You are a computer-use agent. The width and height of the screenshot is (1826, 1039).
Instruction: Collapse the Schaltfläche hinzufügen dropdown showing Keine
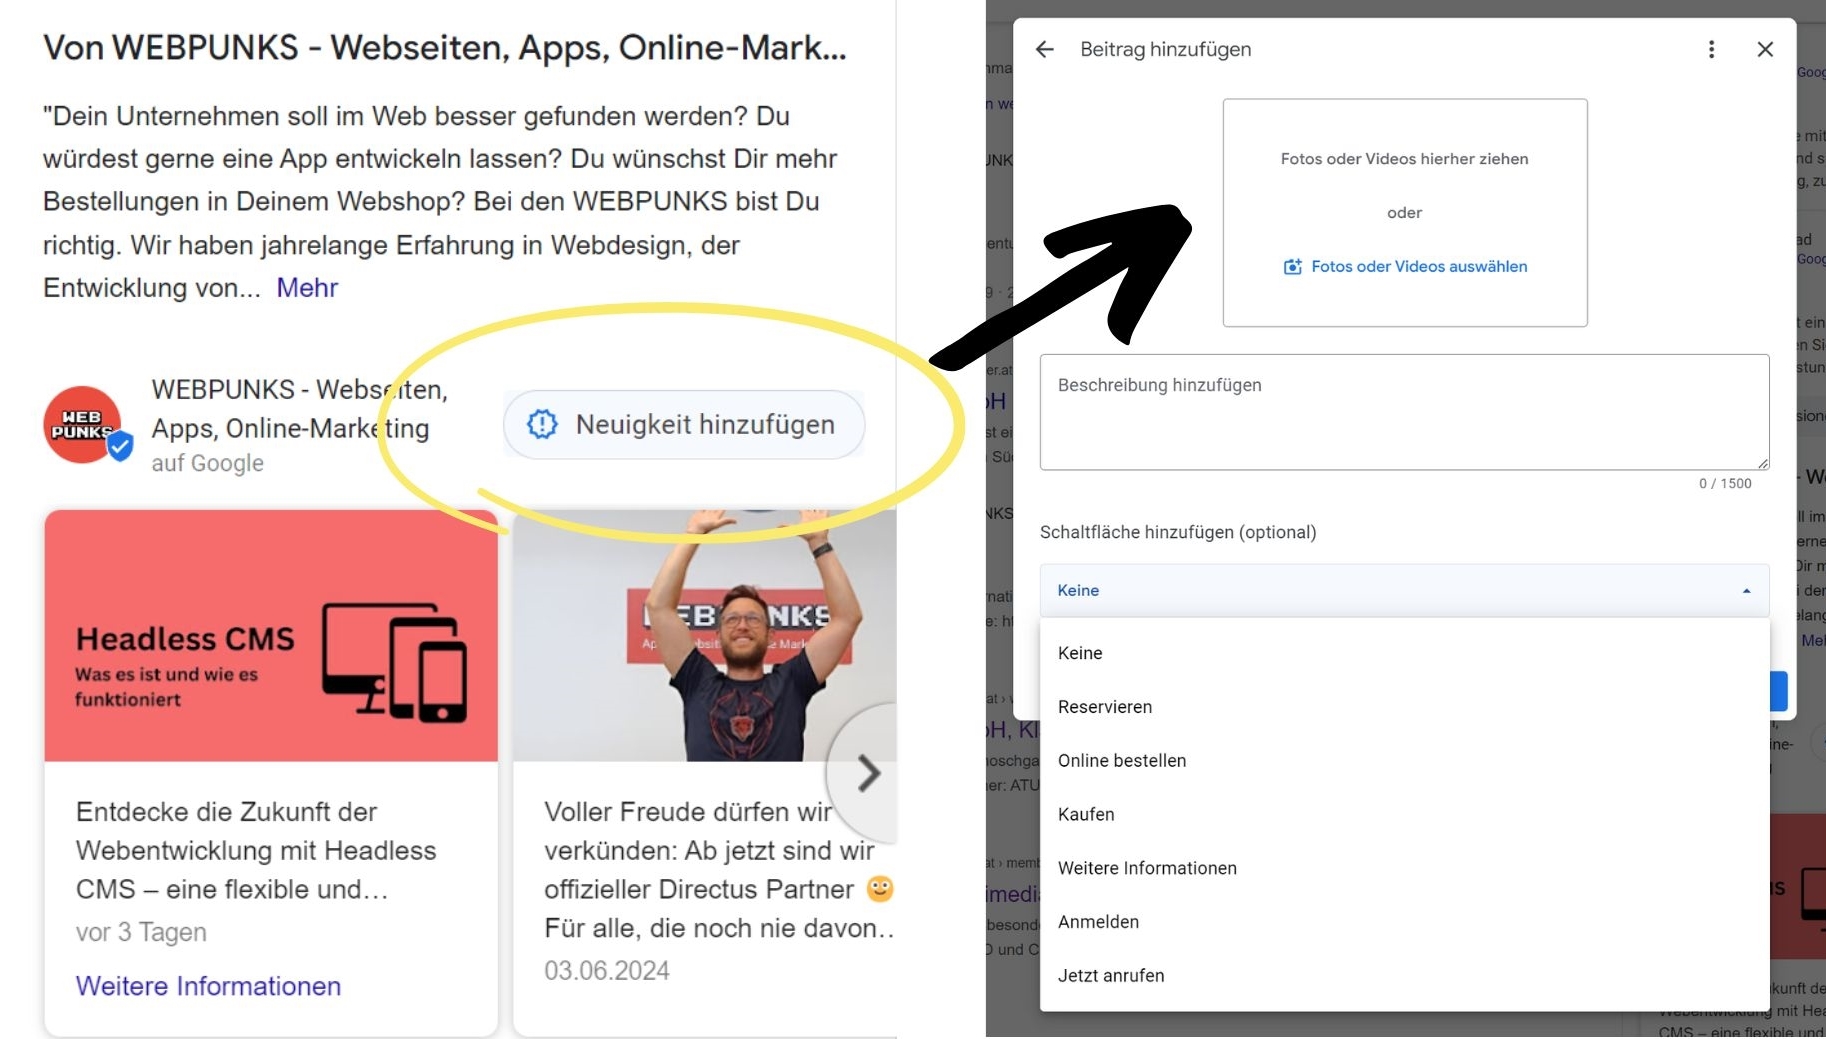click(x=1404, y=590)
